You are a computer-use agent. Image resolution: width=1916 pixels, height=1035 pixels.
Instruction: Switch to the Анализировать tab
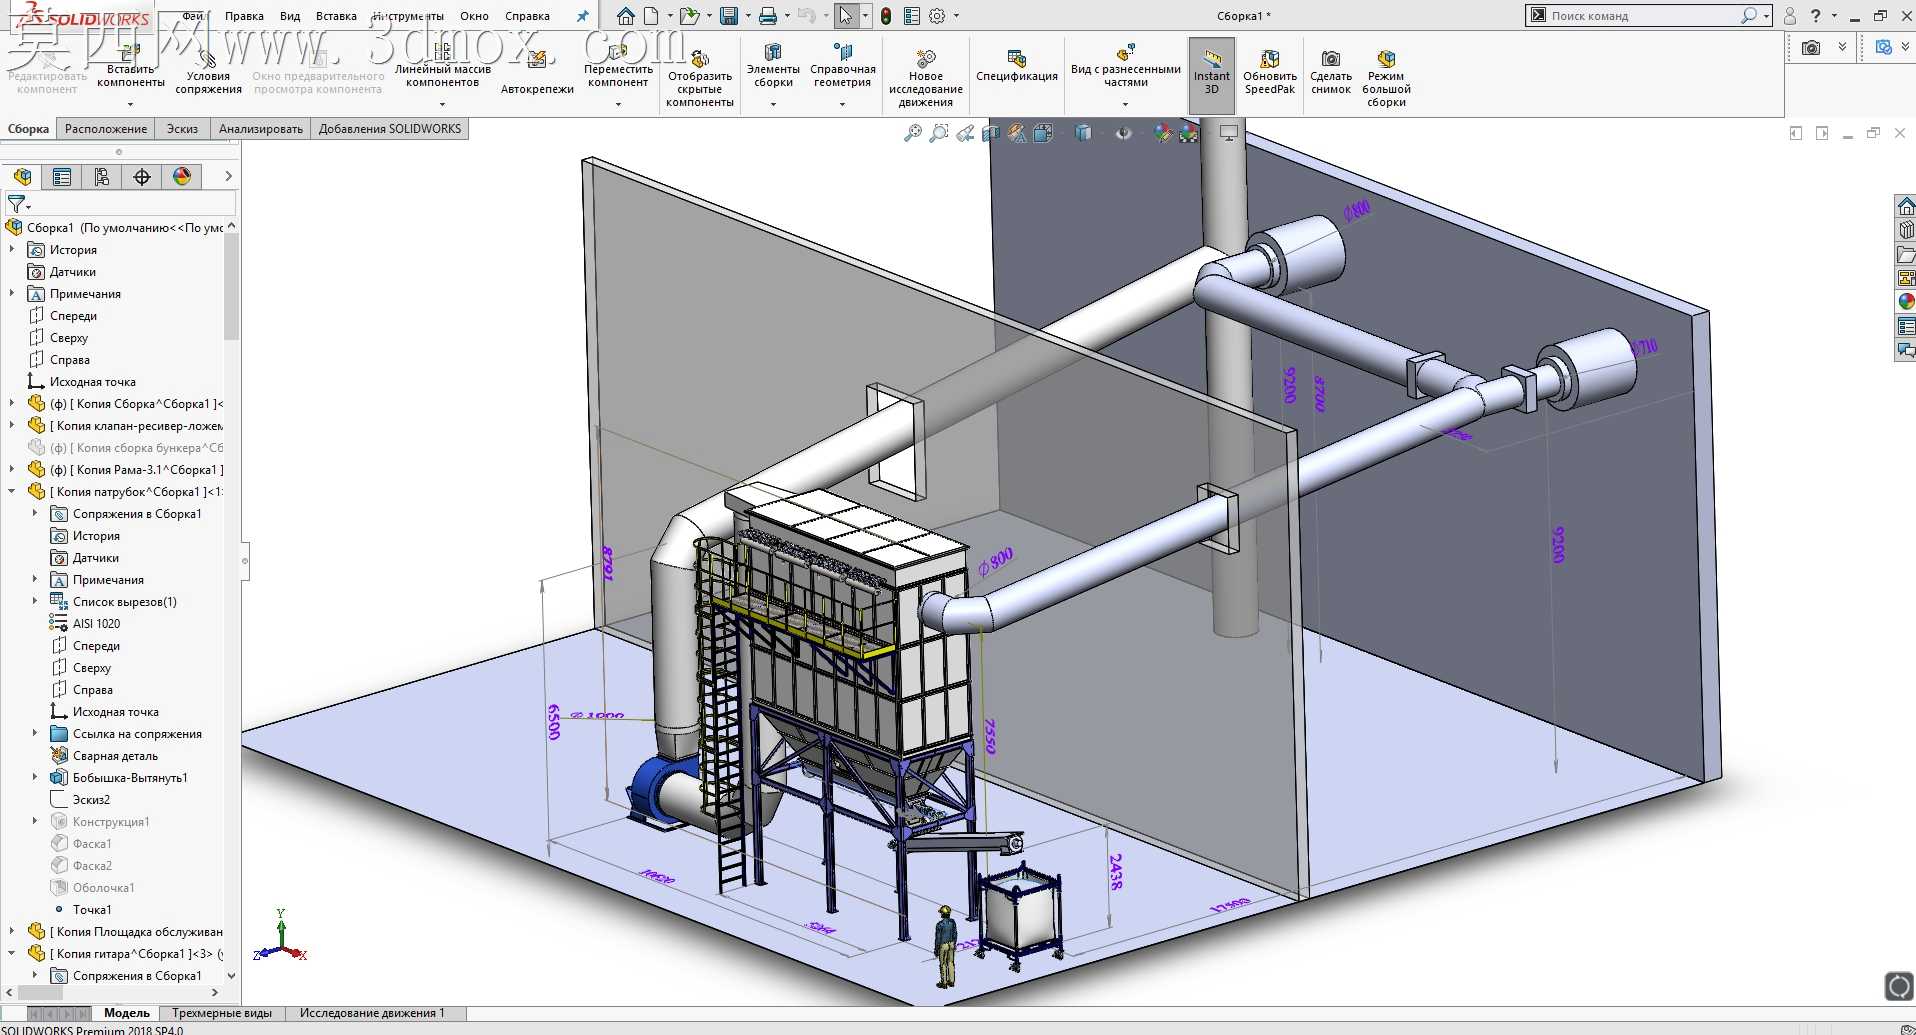point(260,129)
